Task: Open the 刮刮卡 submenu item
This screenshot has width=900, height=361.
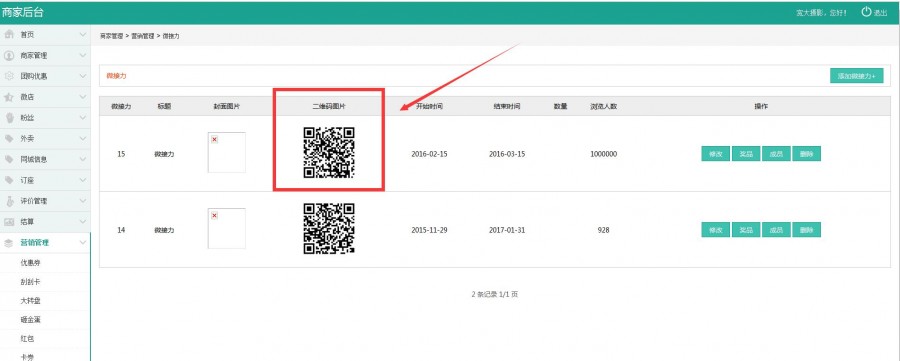Action: coord(30,282)
